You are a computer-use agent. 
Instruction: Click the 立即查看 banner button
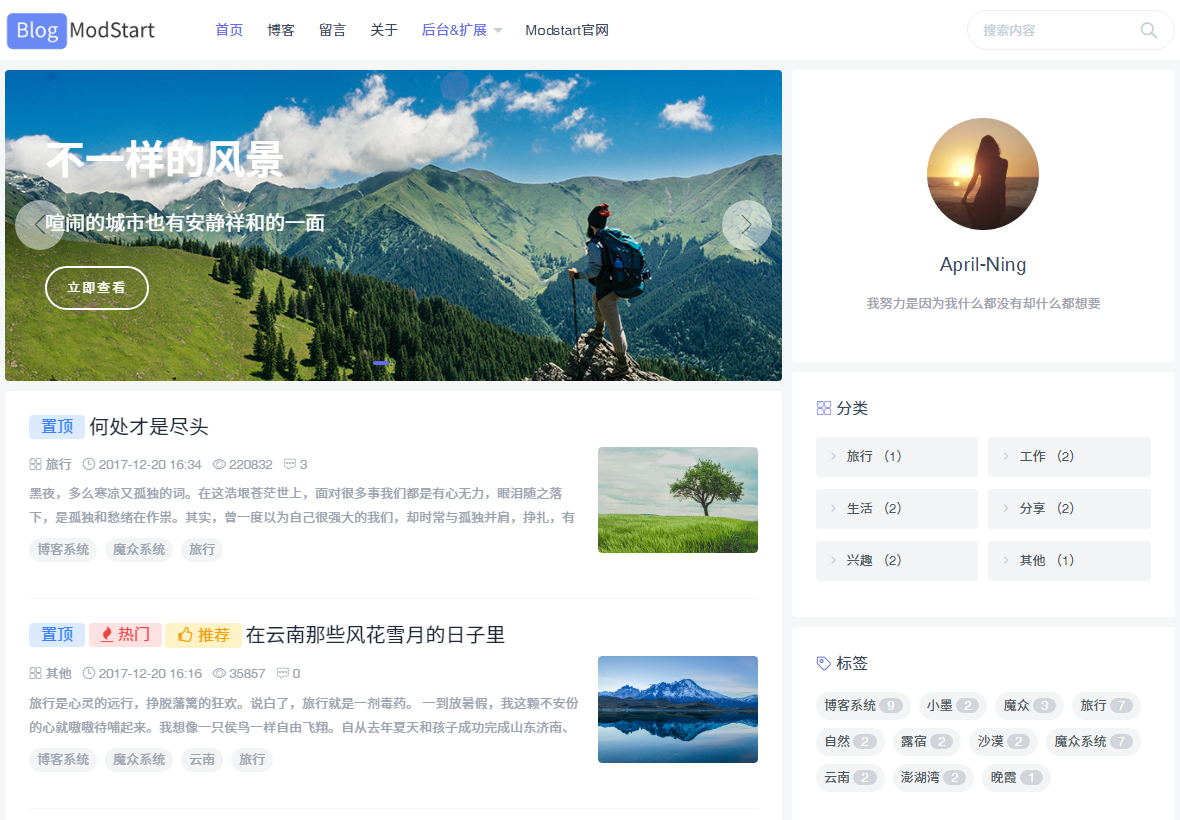pos(97,288)
